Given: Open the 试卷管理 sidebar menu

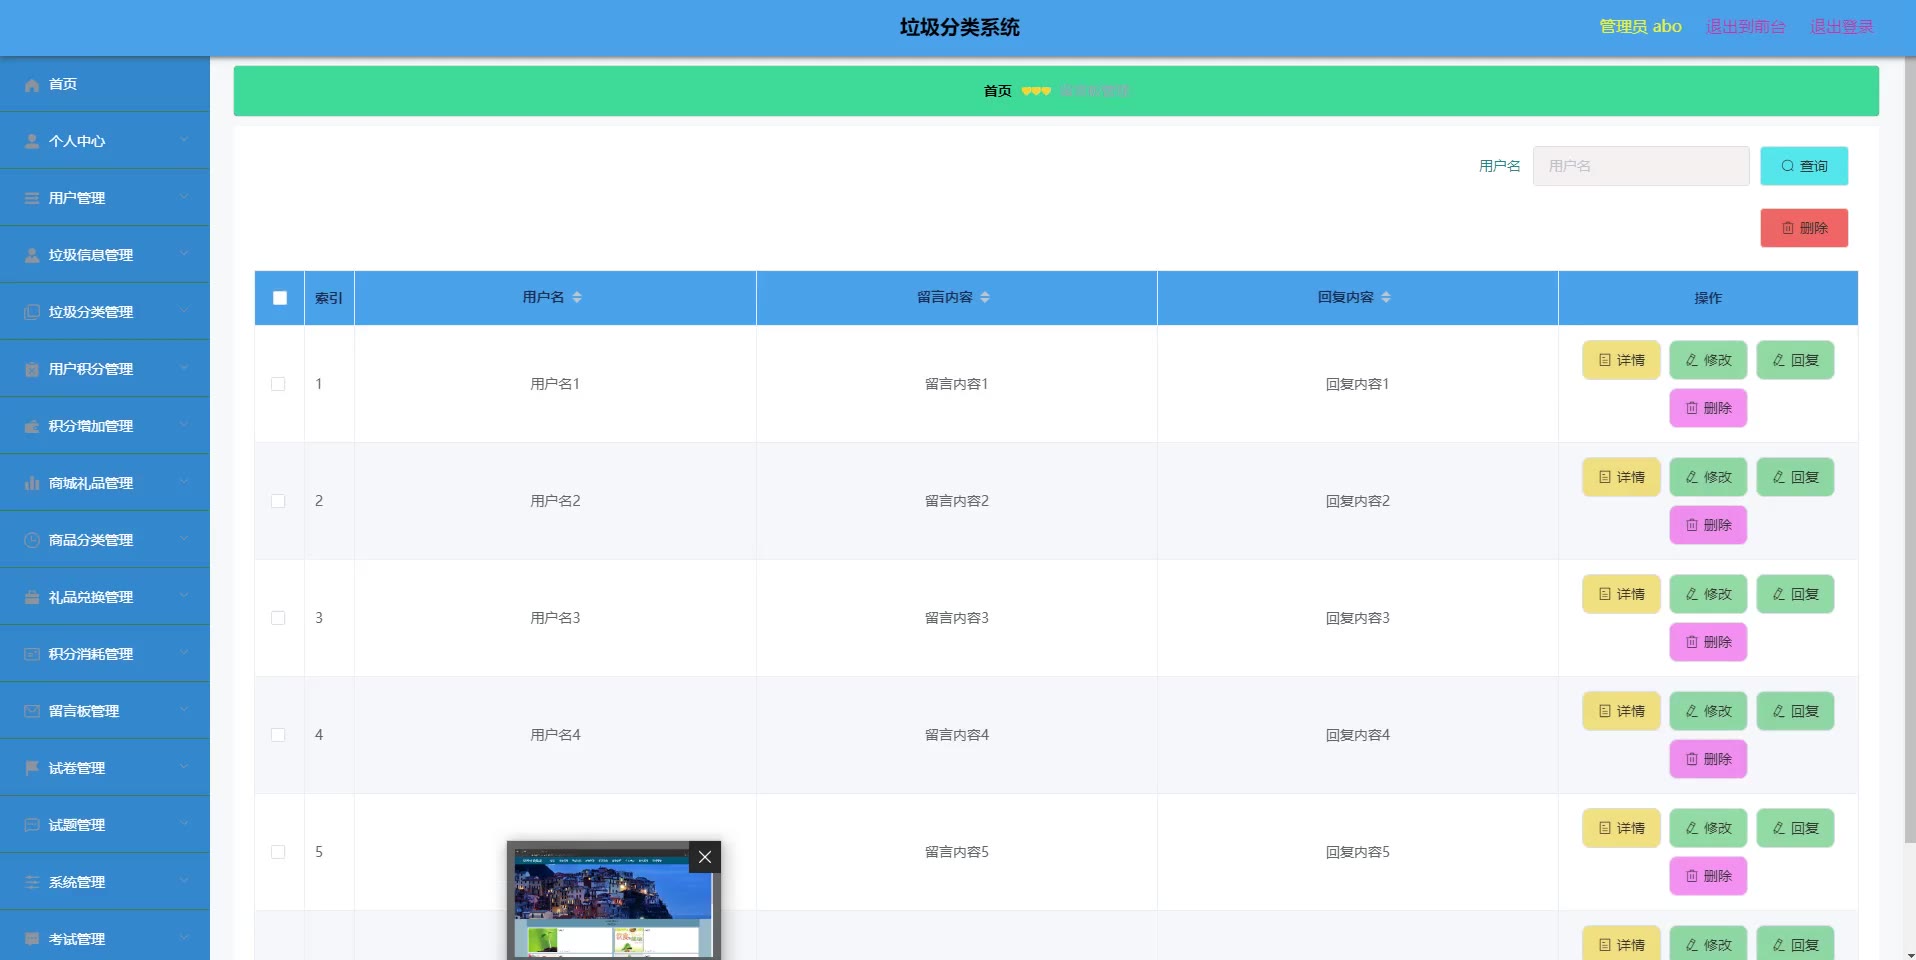Looking at the screenshot, I should pos(105,768).
